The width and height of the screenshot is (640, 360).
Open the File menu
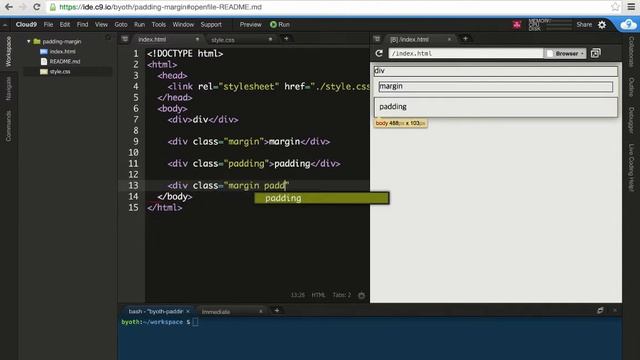tap(48, 24)
